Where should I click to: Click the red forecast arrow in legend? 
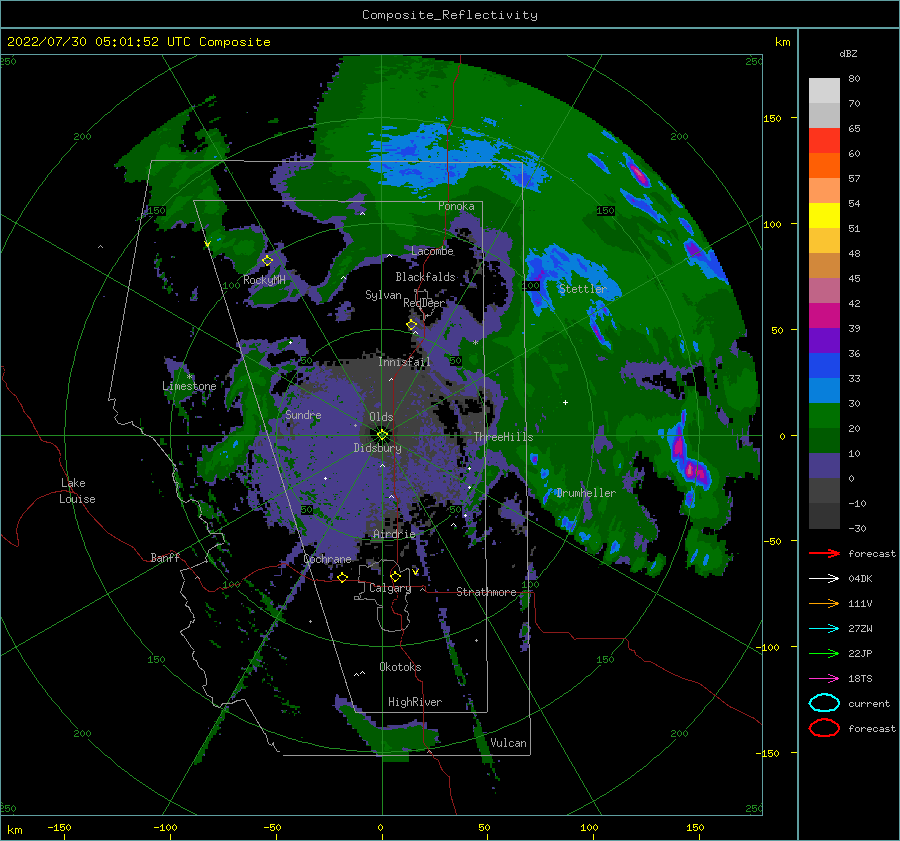[x=824, y=553]
